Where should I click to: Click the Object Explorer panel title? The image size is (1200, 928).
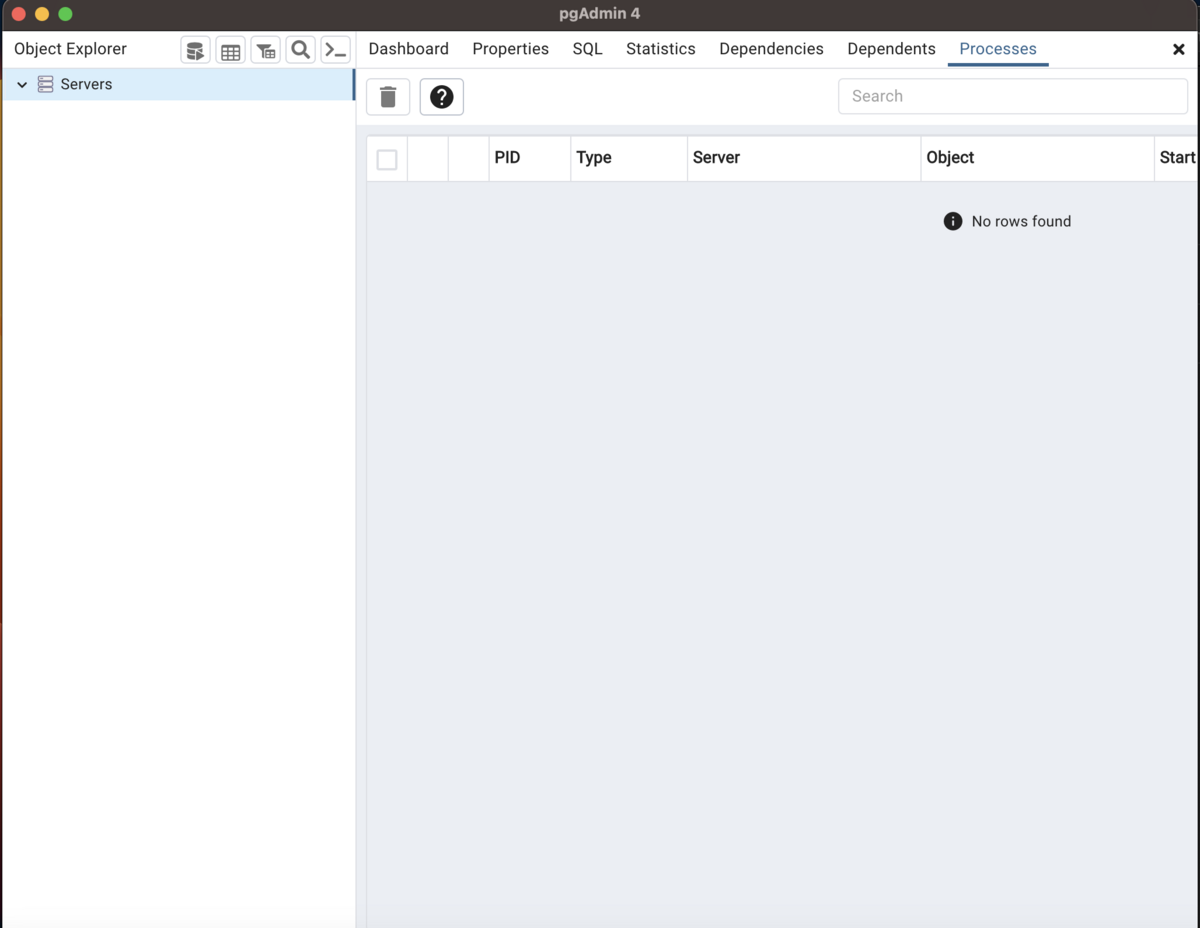70,49
